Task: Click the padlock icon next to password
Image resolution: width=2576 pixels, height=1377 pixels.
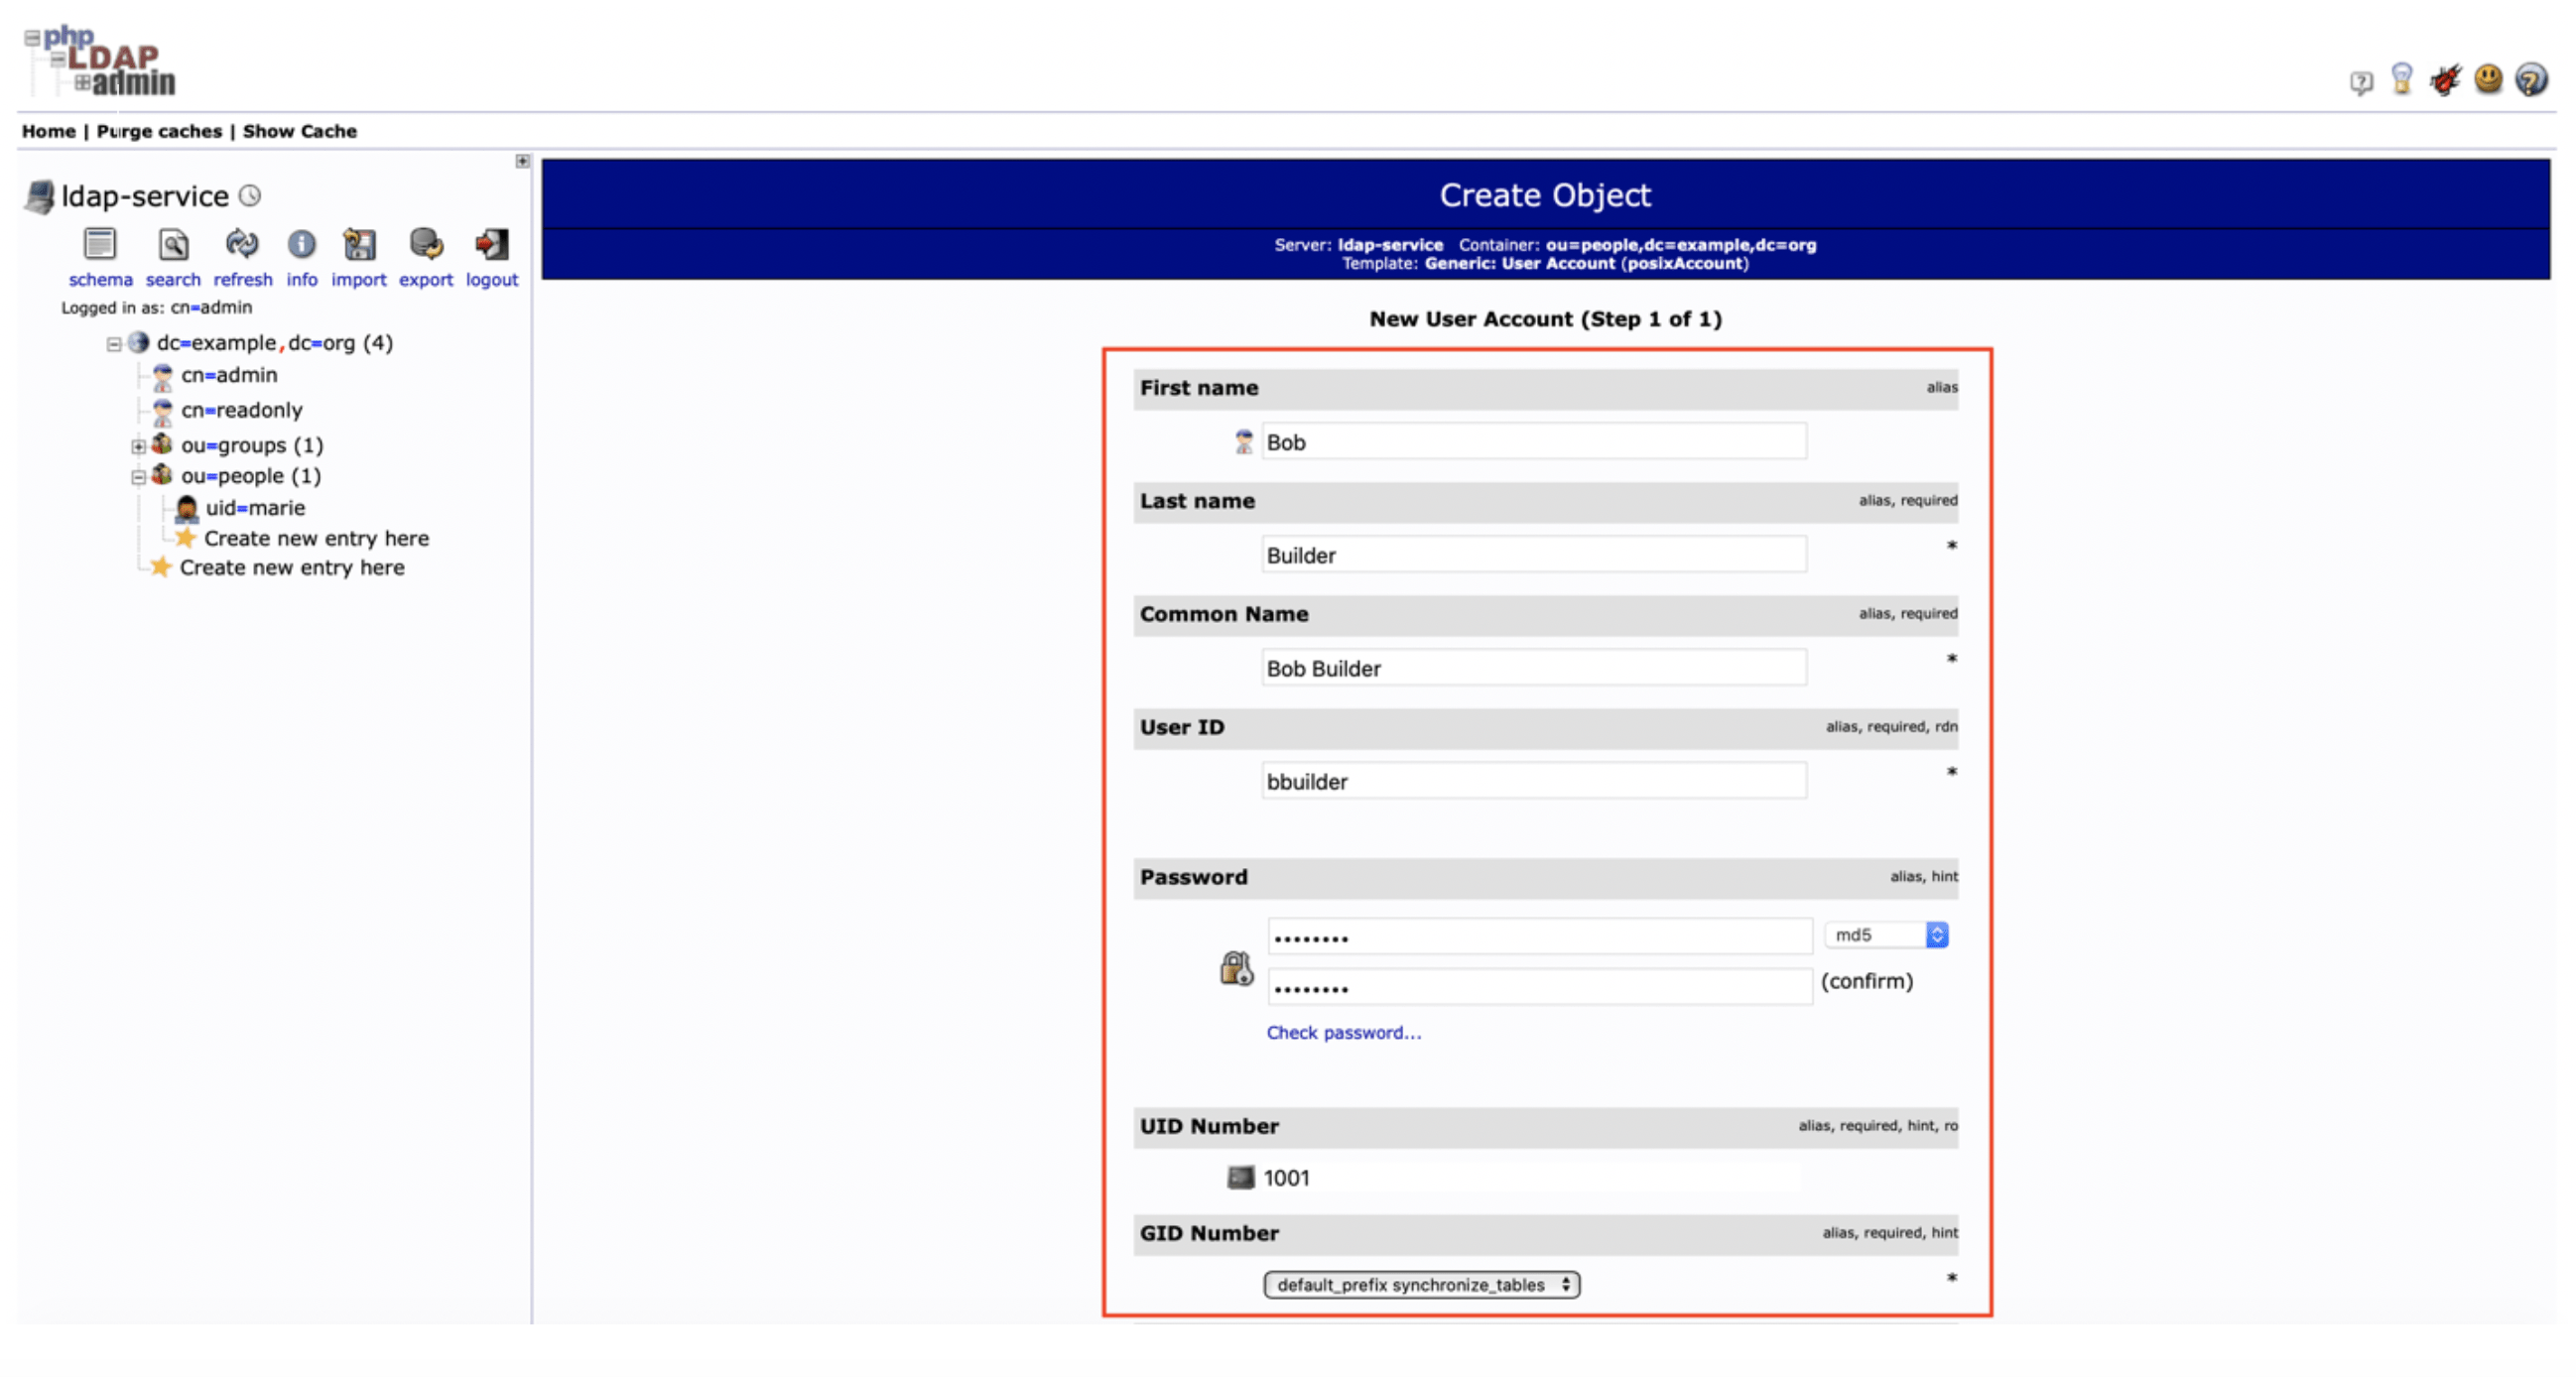Action: tap(1236, 967)
